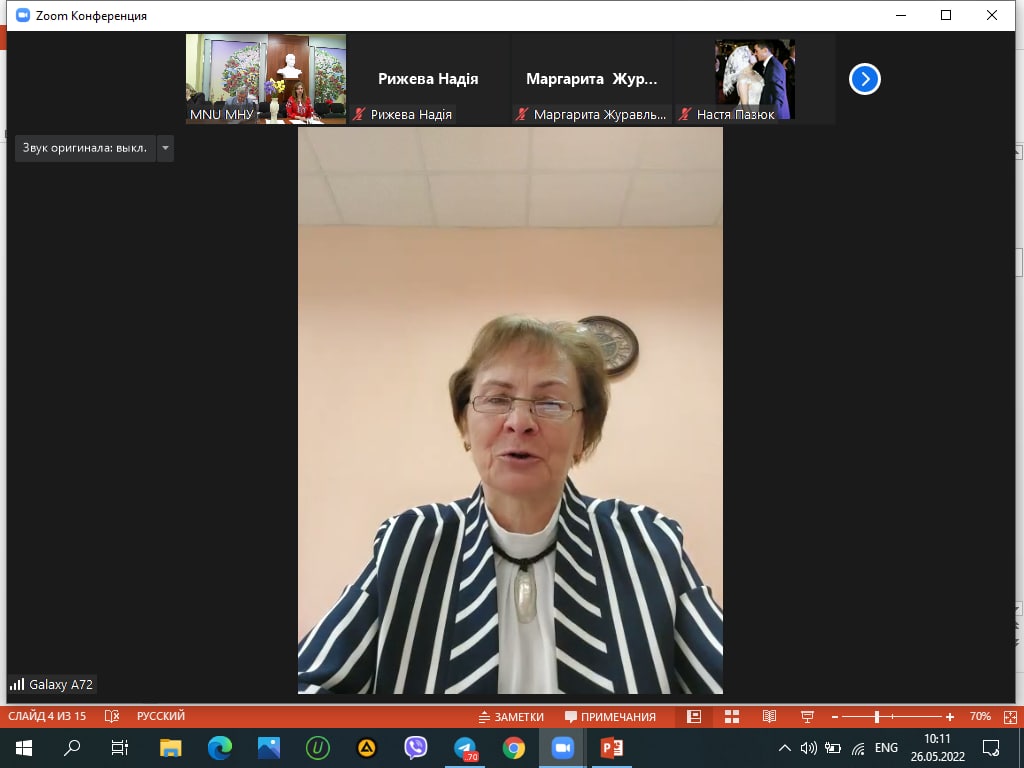The width and height of the screenshot is (1024, 768).
Task: Open Telegram from the taskbar
Action: (x=465, y=747)
